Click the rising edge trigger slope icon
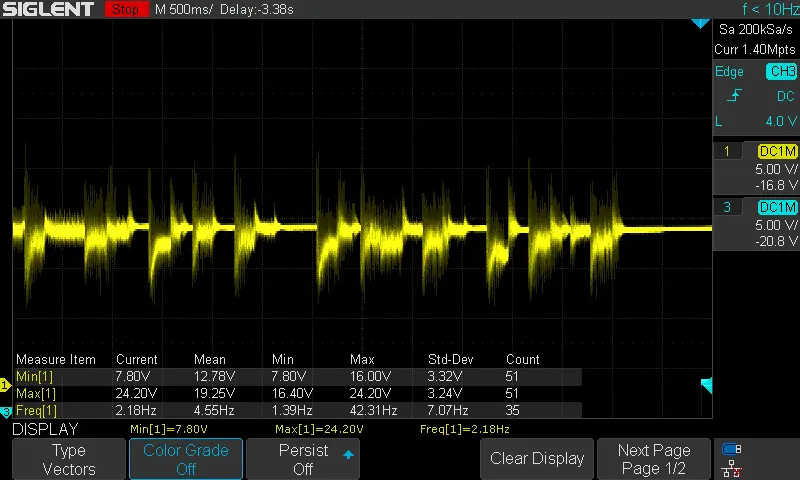 [x=734, y=96]
